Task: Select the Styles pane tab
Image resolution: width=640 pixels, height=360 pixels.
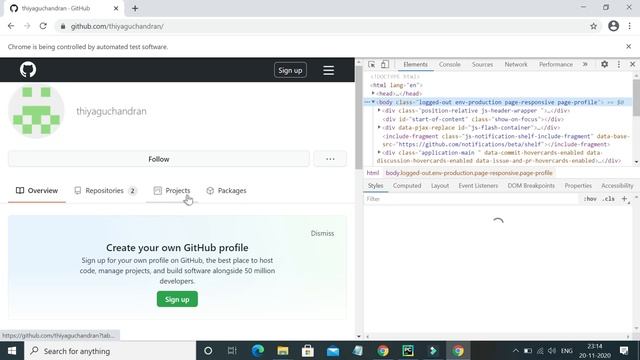Action: (376, 186)
